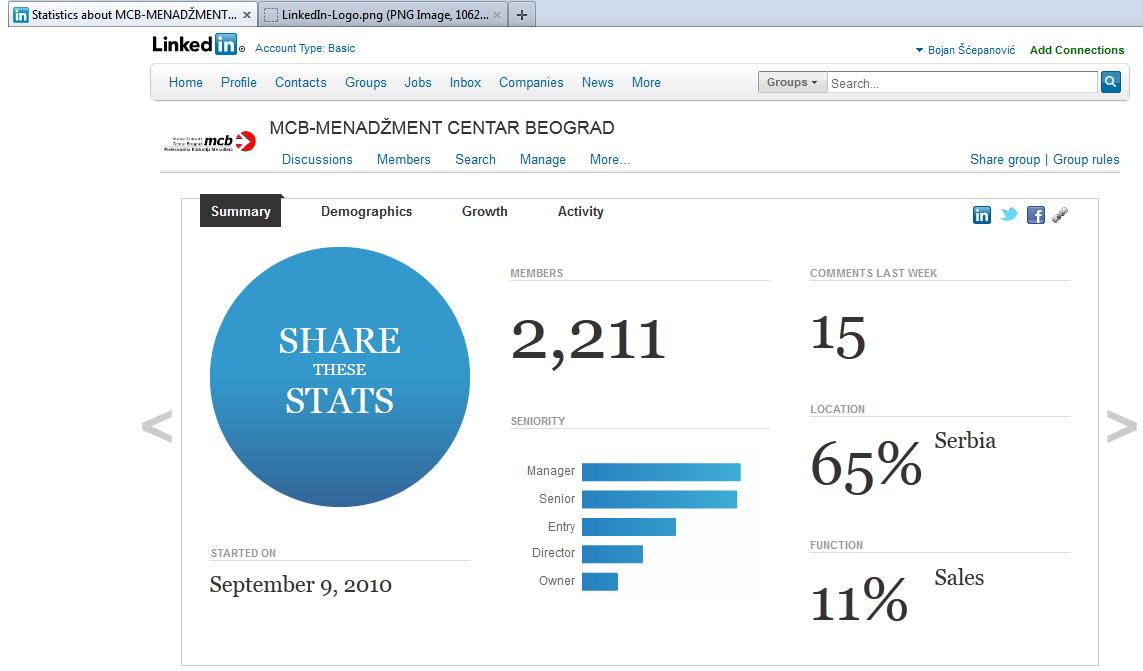Close the LinkedIn-Logo.png browser tab
1143x671 pixels.
point(497,15)
